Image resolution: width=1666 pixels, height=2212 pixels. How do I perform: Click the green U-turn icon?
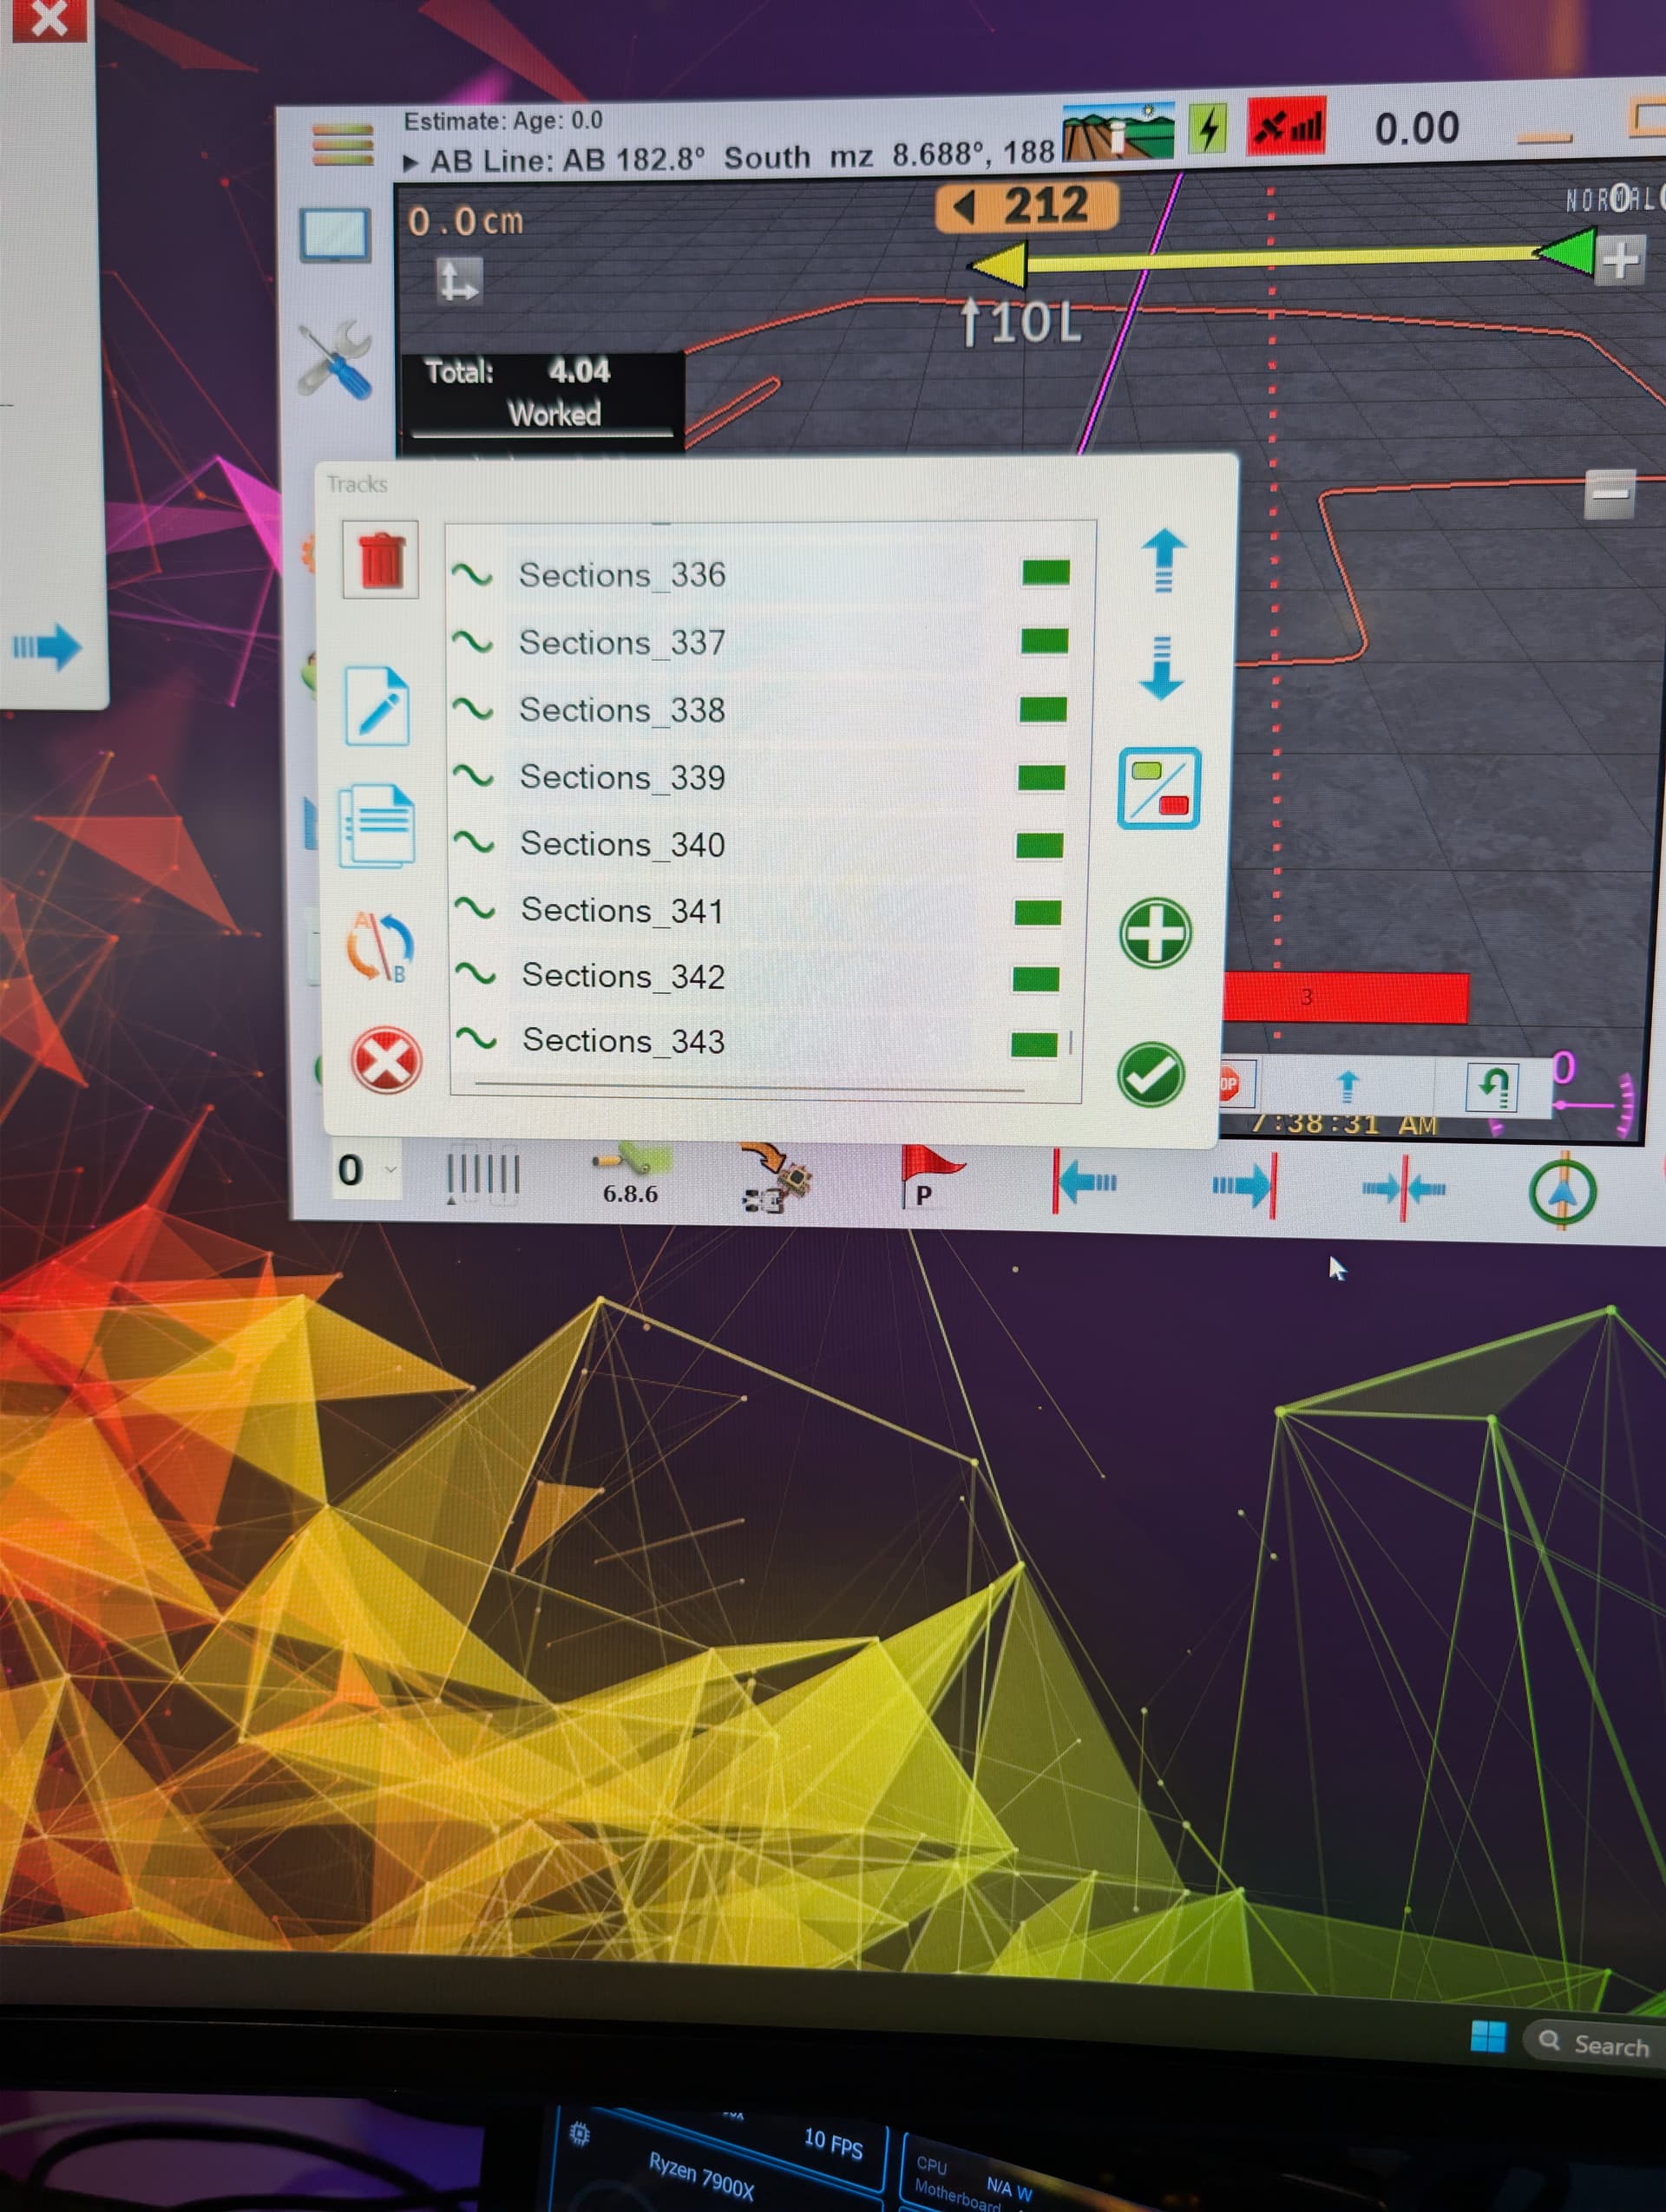point(1492,1087)
